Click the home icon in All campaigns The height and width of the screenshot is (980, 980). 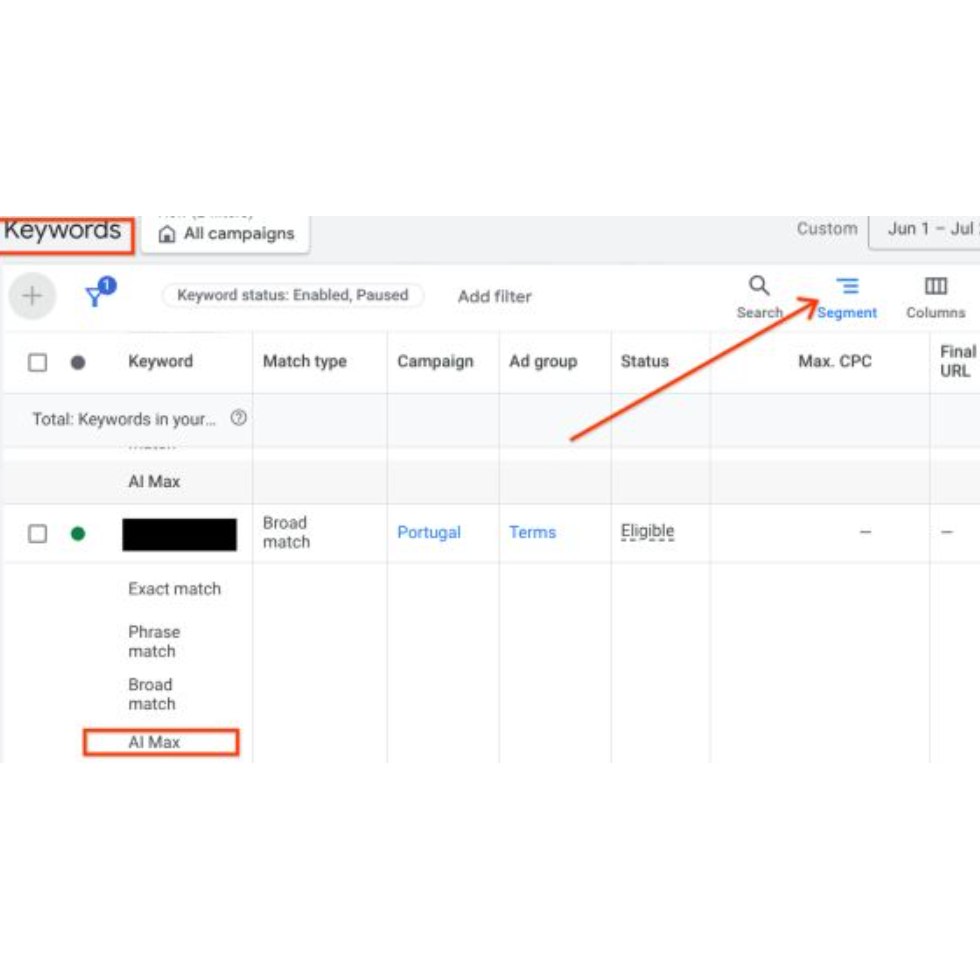tap(167, 234)
